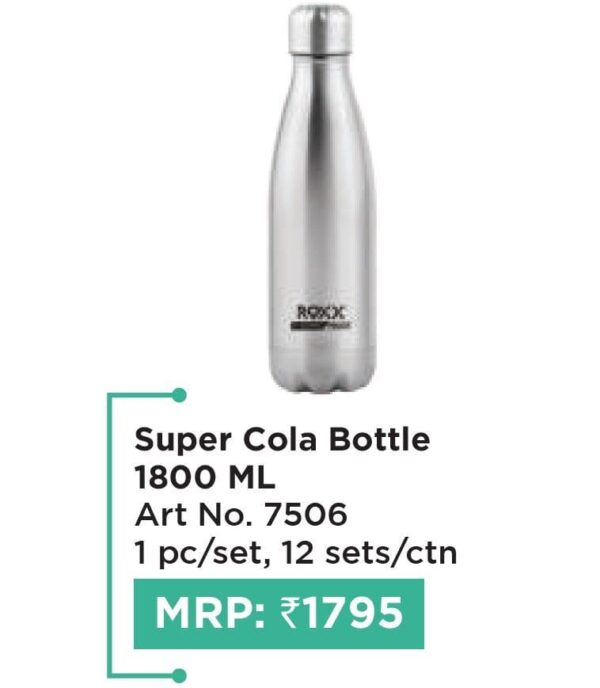Click the 1 pc/set packaging text
Image resolution: width=600 pixels, height=688 pixels.
(201, 554)
